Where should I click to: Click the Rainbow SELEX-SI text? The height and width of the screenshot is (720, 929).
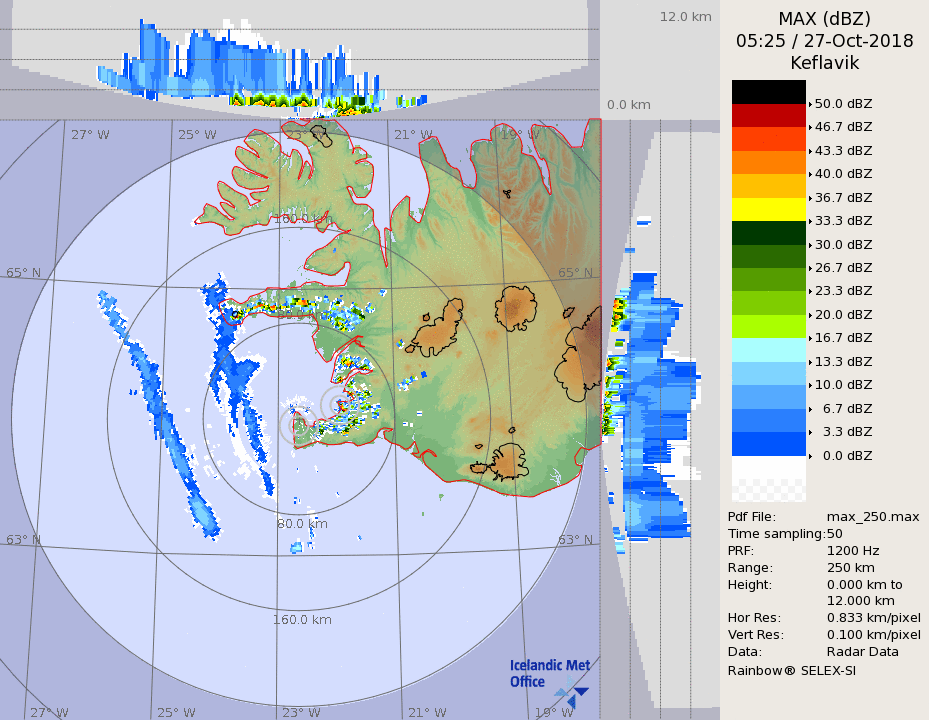[791, 669]
